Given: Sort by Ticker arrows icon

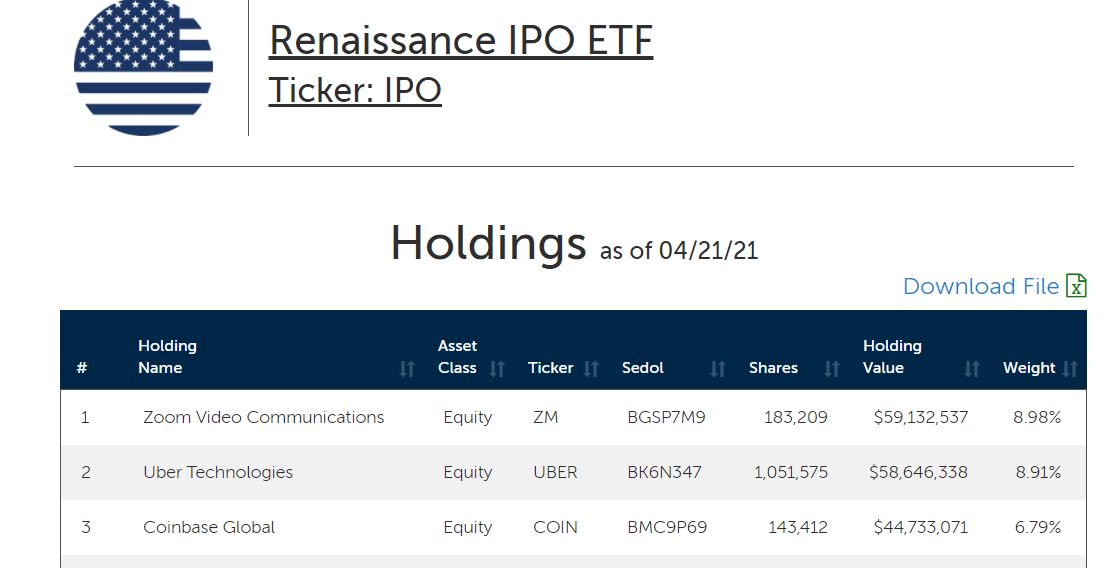Looking at the screenshot, I should [591, 369].
